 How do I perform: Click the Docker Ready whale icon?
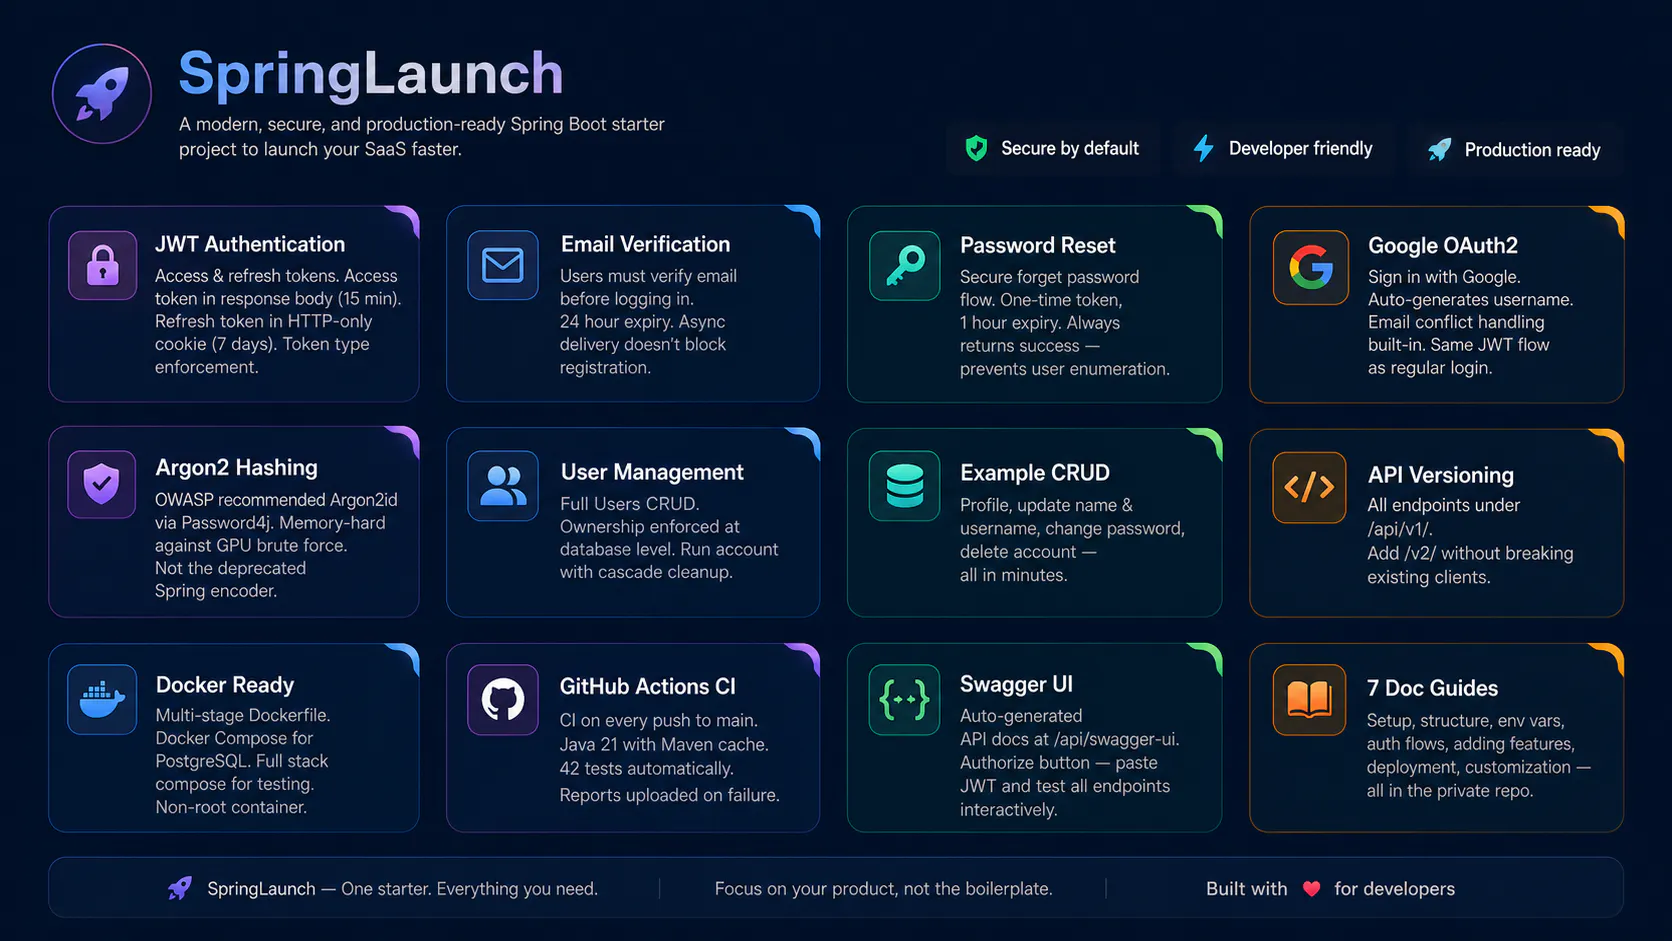pos(102,699)
